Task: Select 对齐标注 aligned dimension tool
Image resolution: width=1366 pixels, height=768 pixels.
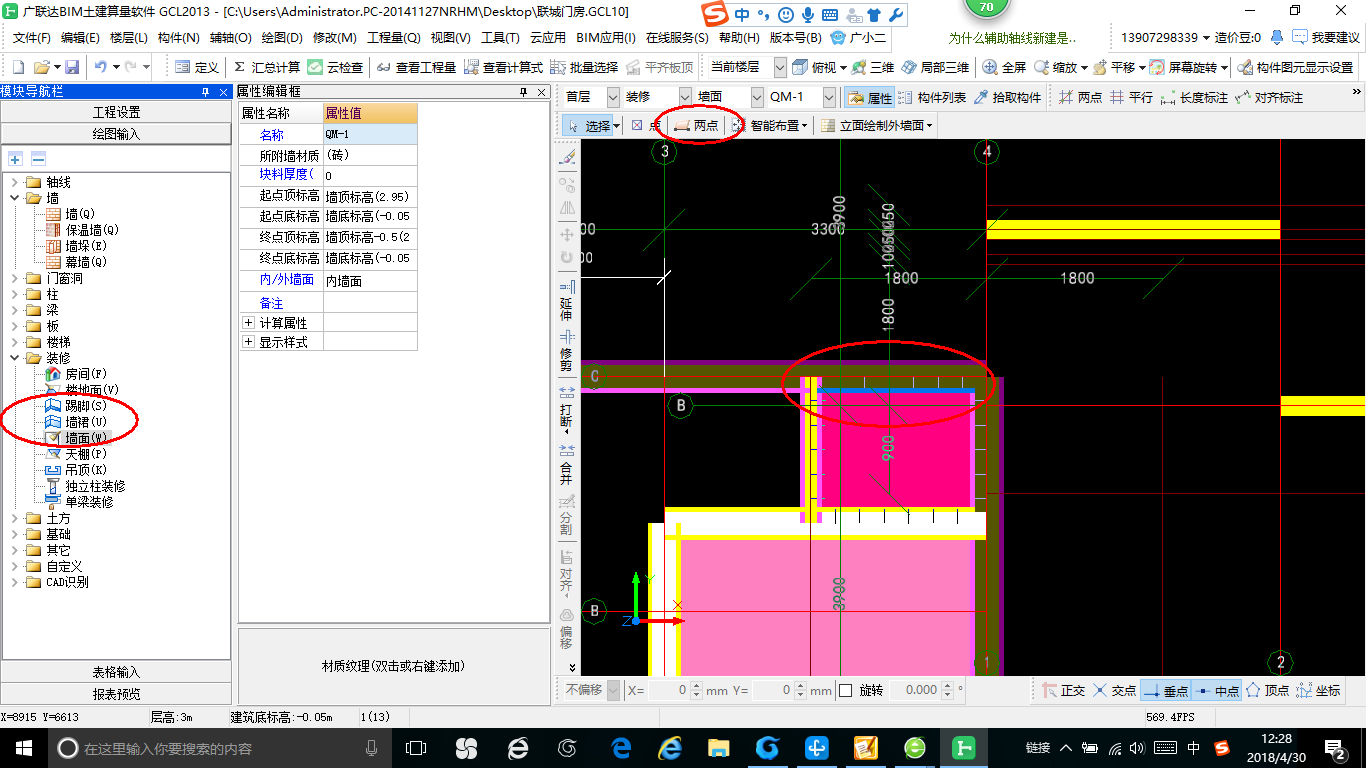Action: pos(1269,98)
